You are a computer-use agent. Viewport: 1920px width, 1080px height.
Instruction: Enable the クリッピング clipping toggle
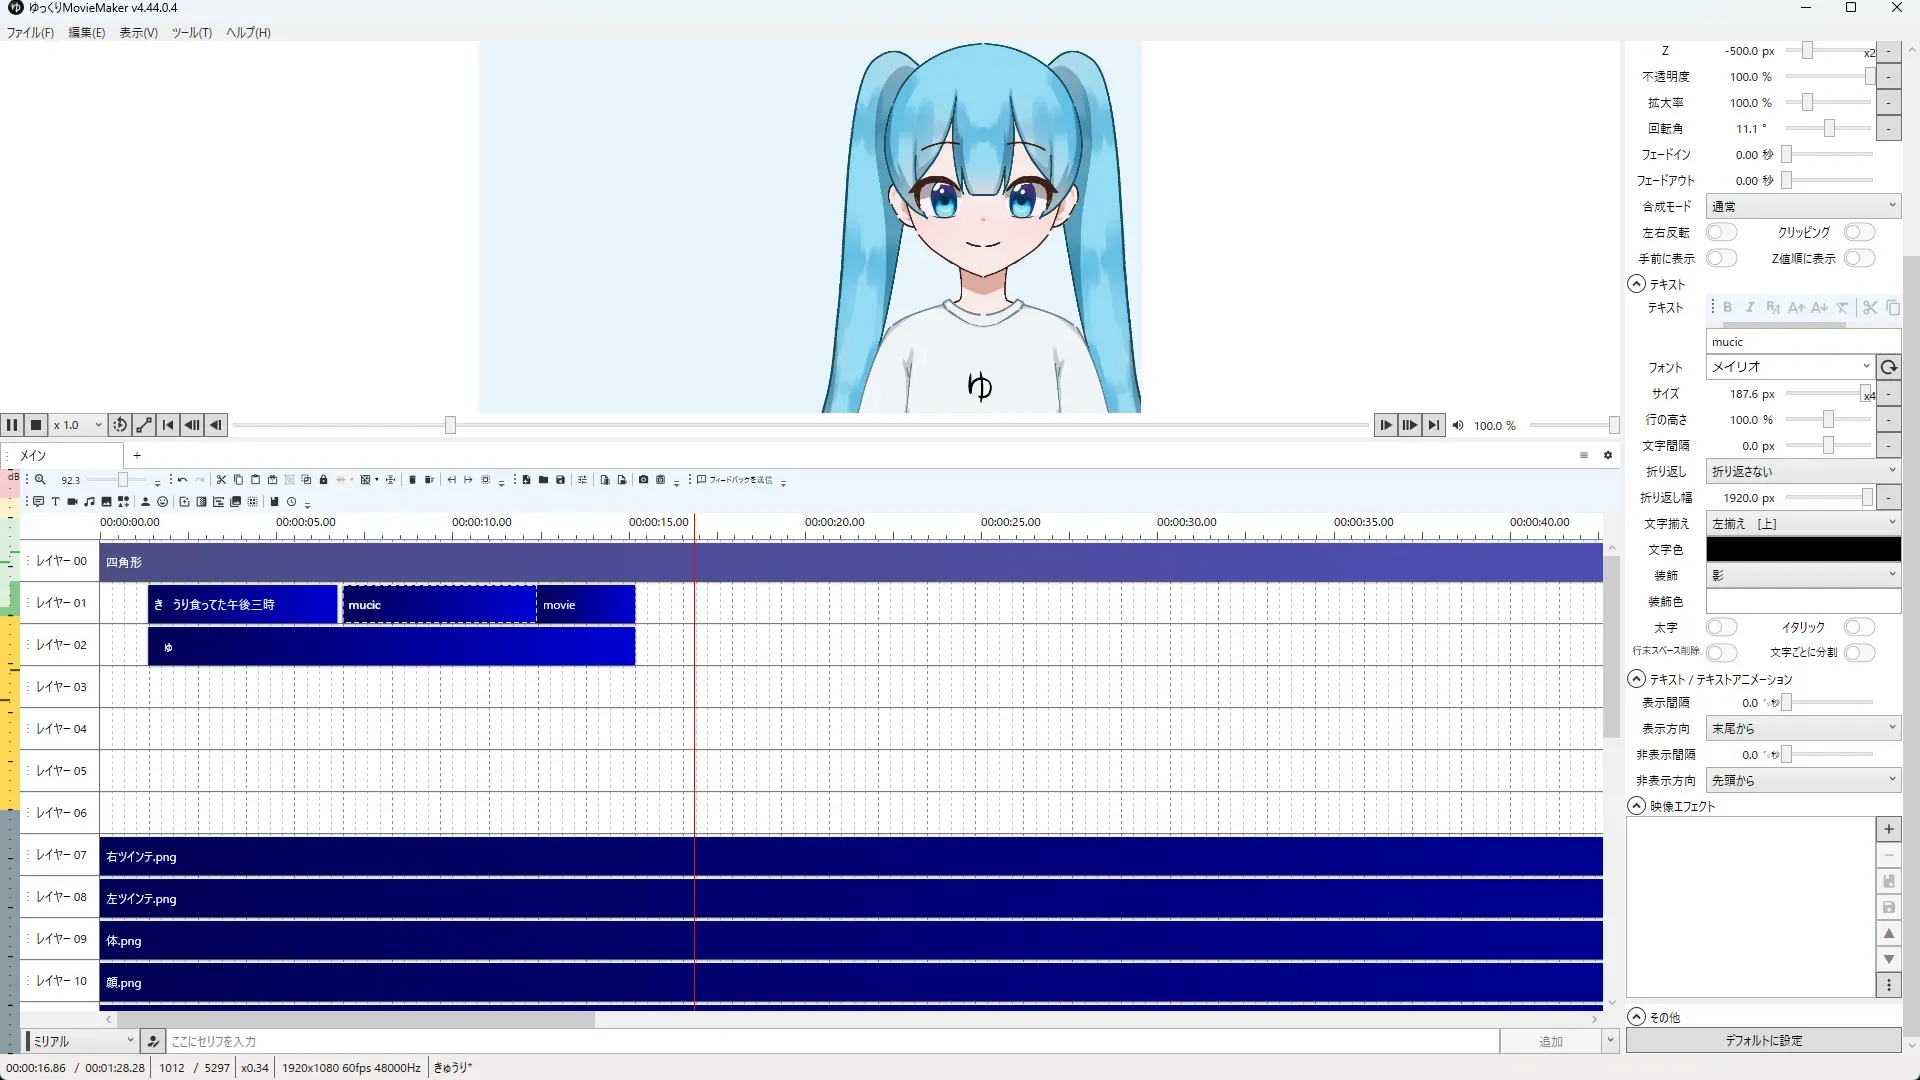click(1859, 232)
